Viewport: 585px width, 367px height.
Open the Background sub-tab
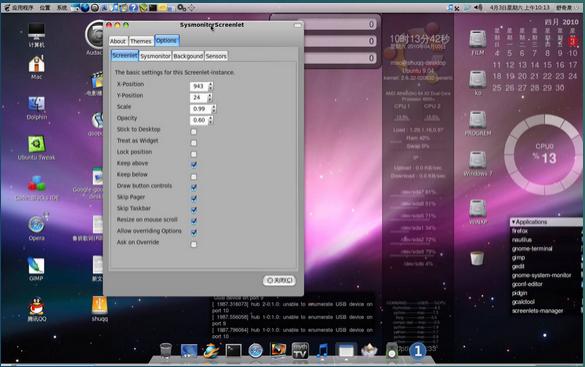pyautogui.click(x=188, y=56)
